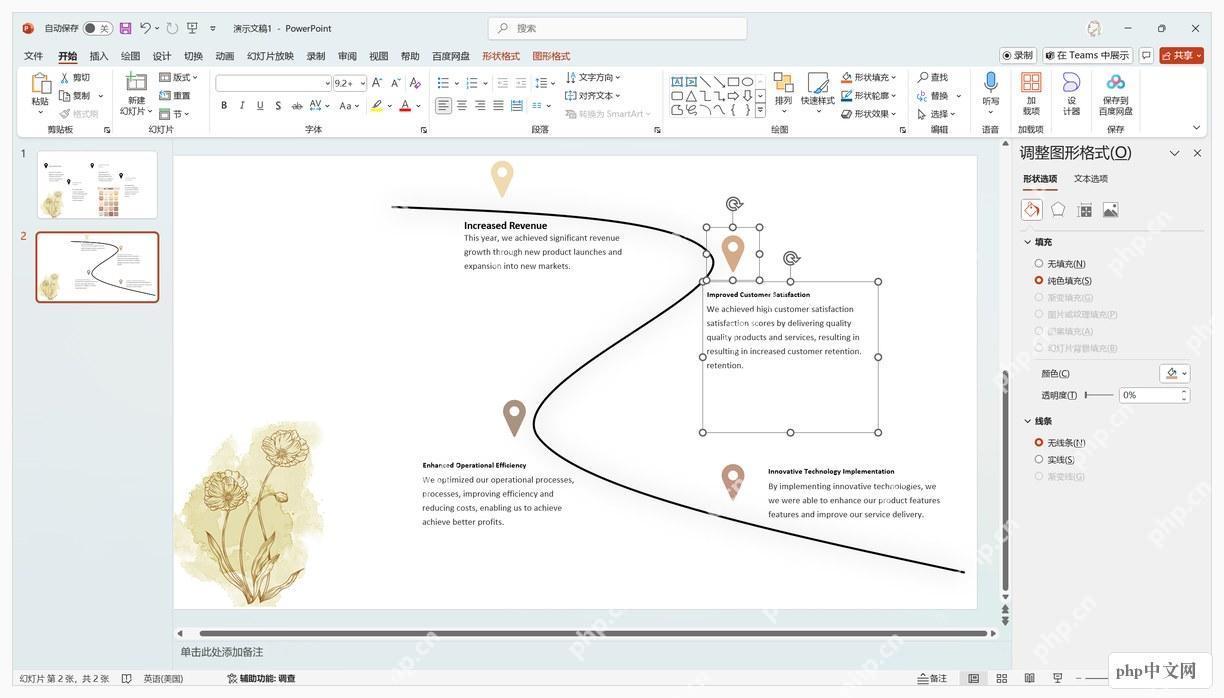Screen dimensions: 1224x698
Task: Click Present in Teams (在 Teams 中展示)
Action: pyautogui.click(x=1087, y=56)
